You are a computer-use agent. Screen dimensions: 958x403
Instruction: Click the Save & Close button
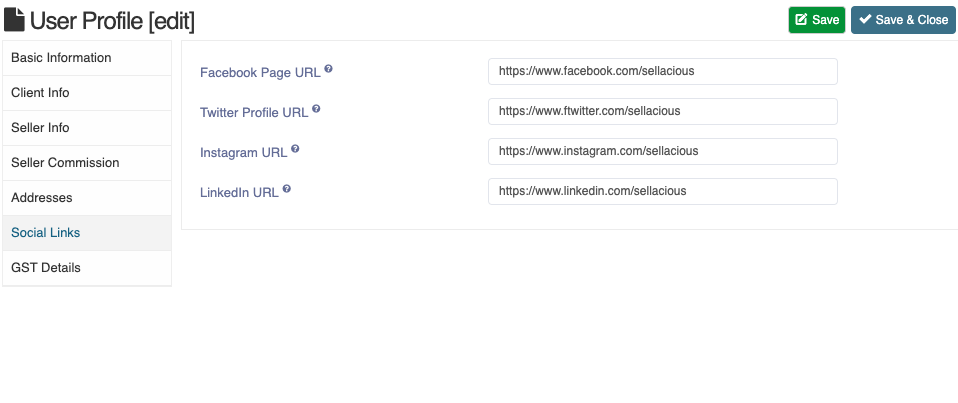coord(903,20)
